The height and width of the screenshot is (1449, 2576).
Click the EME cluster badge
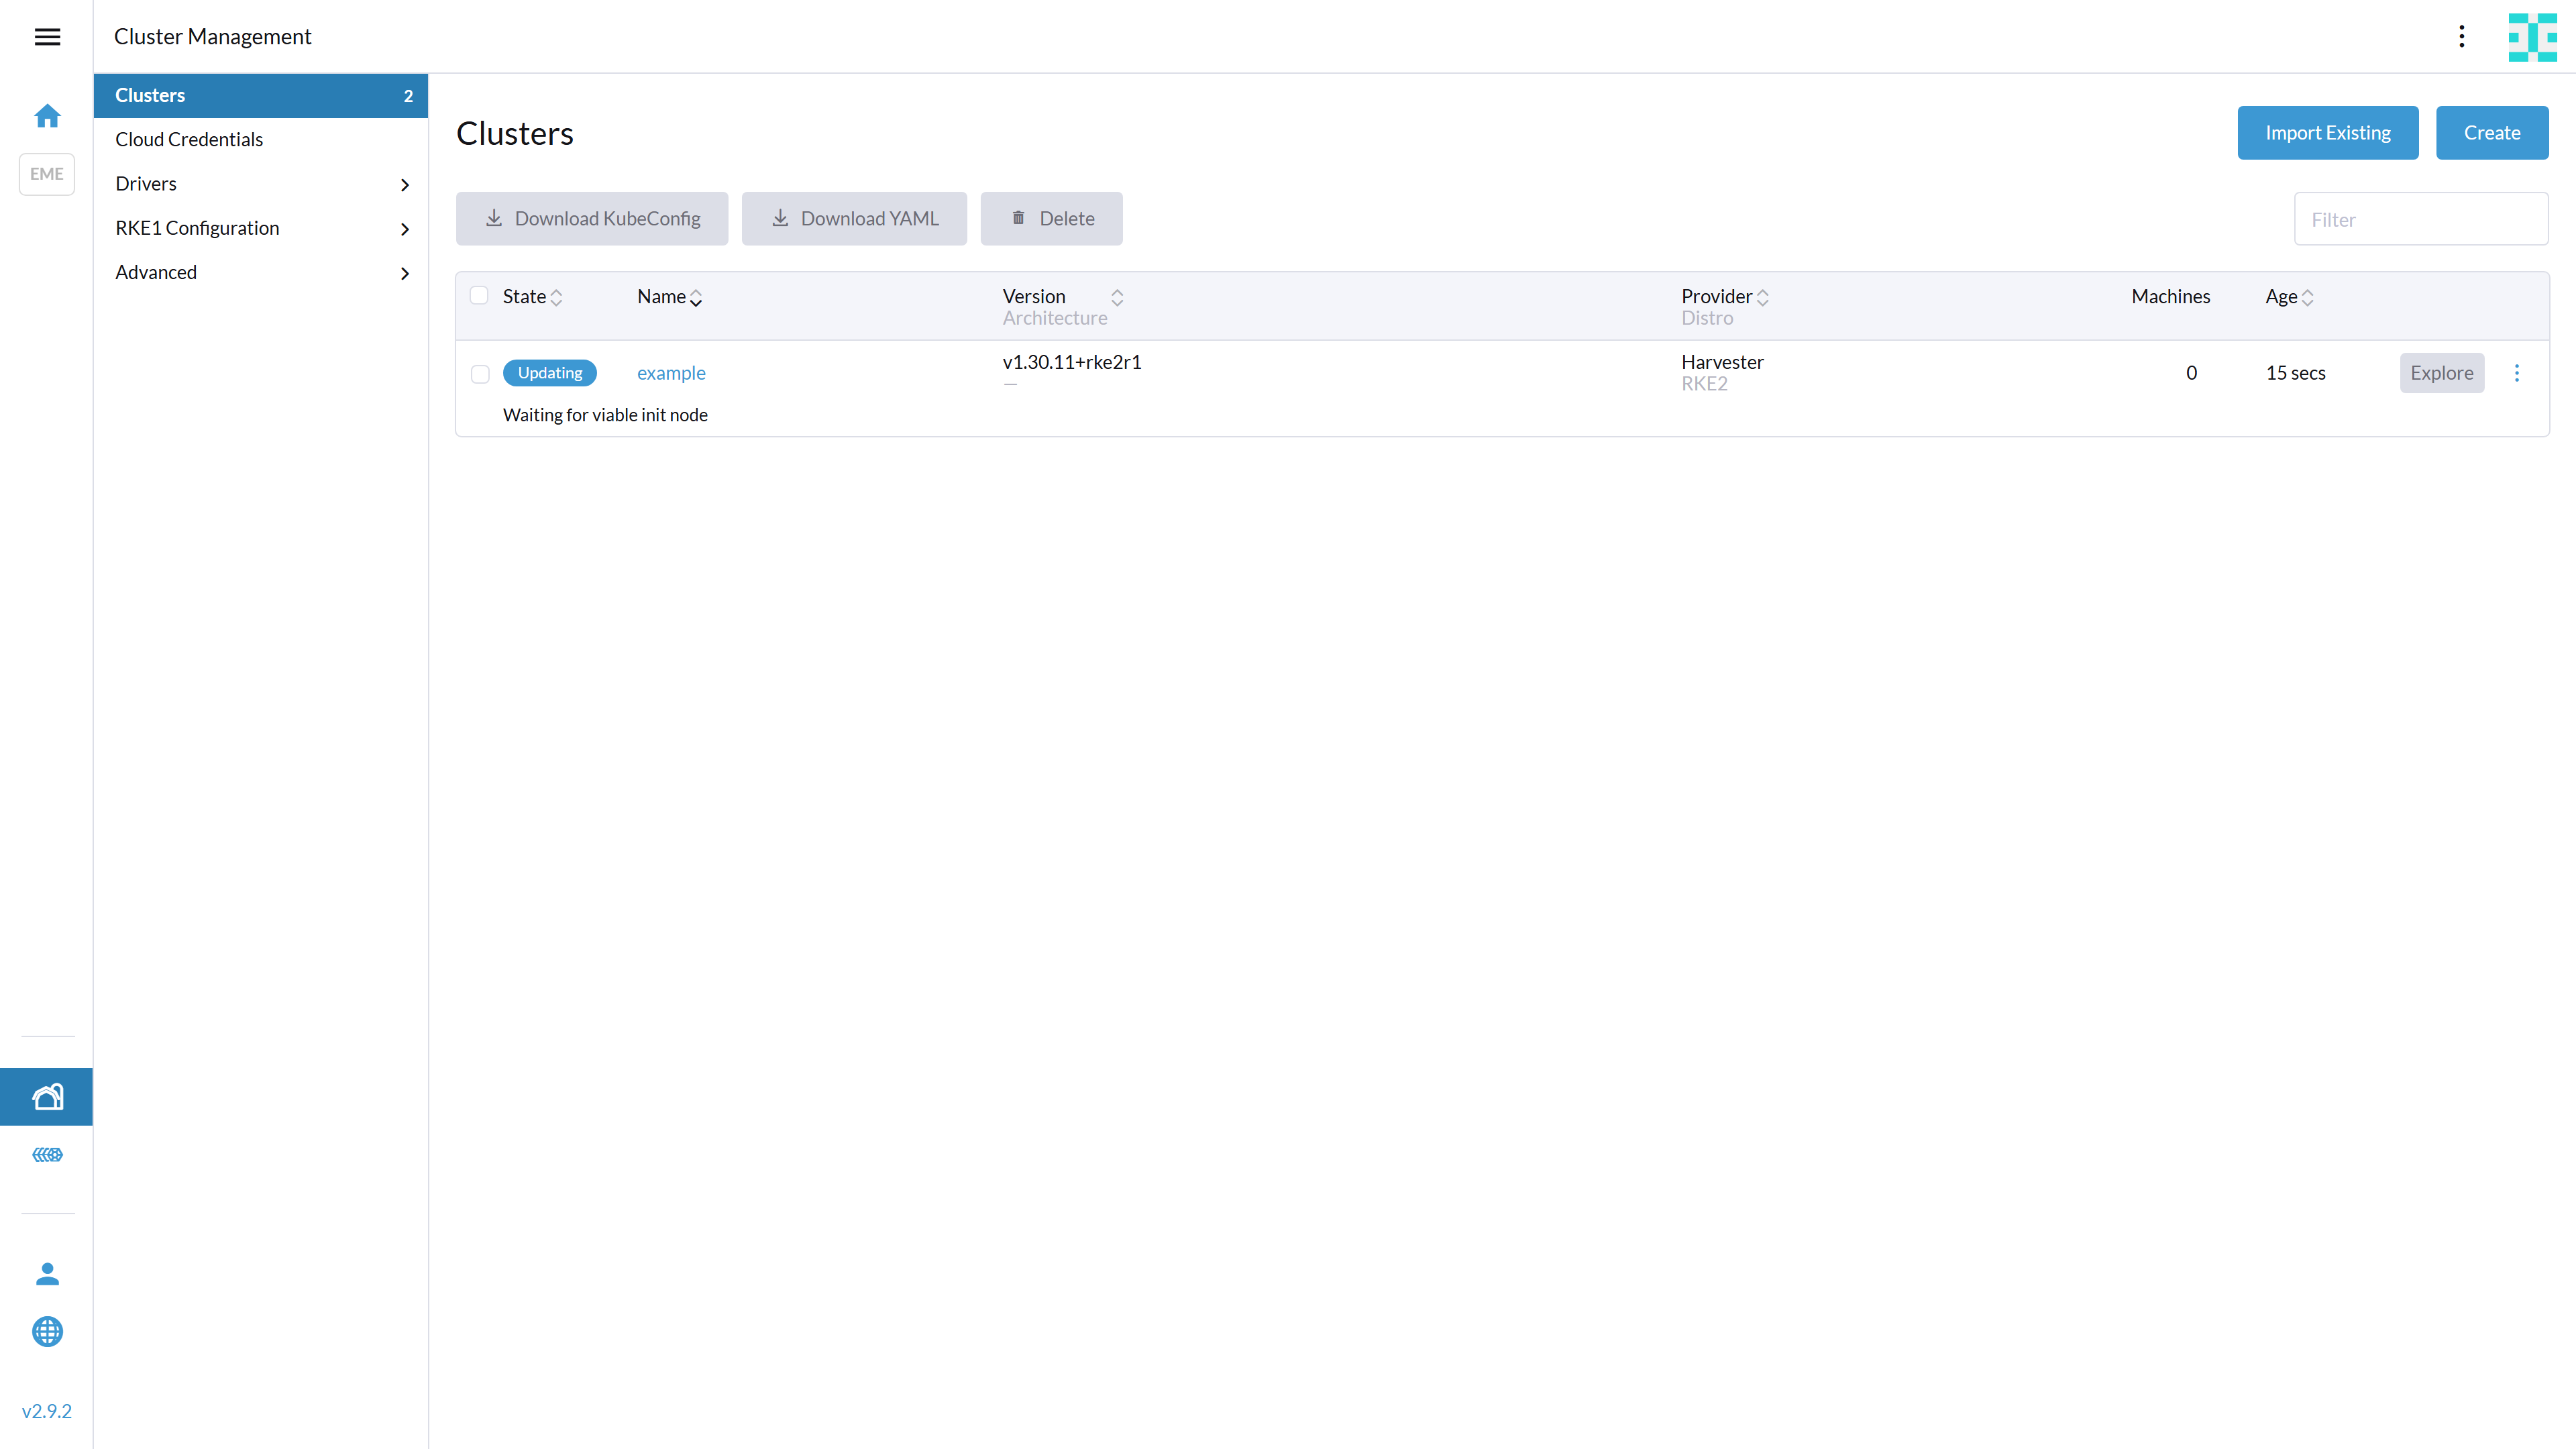point(47,174)
